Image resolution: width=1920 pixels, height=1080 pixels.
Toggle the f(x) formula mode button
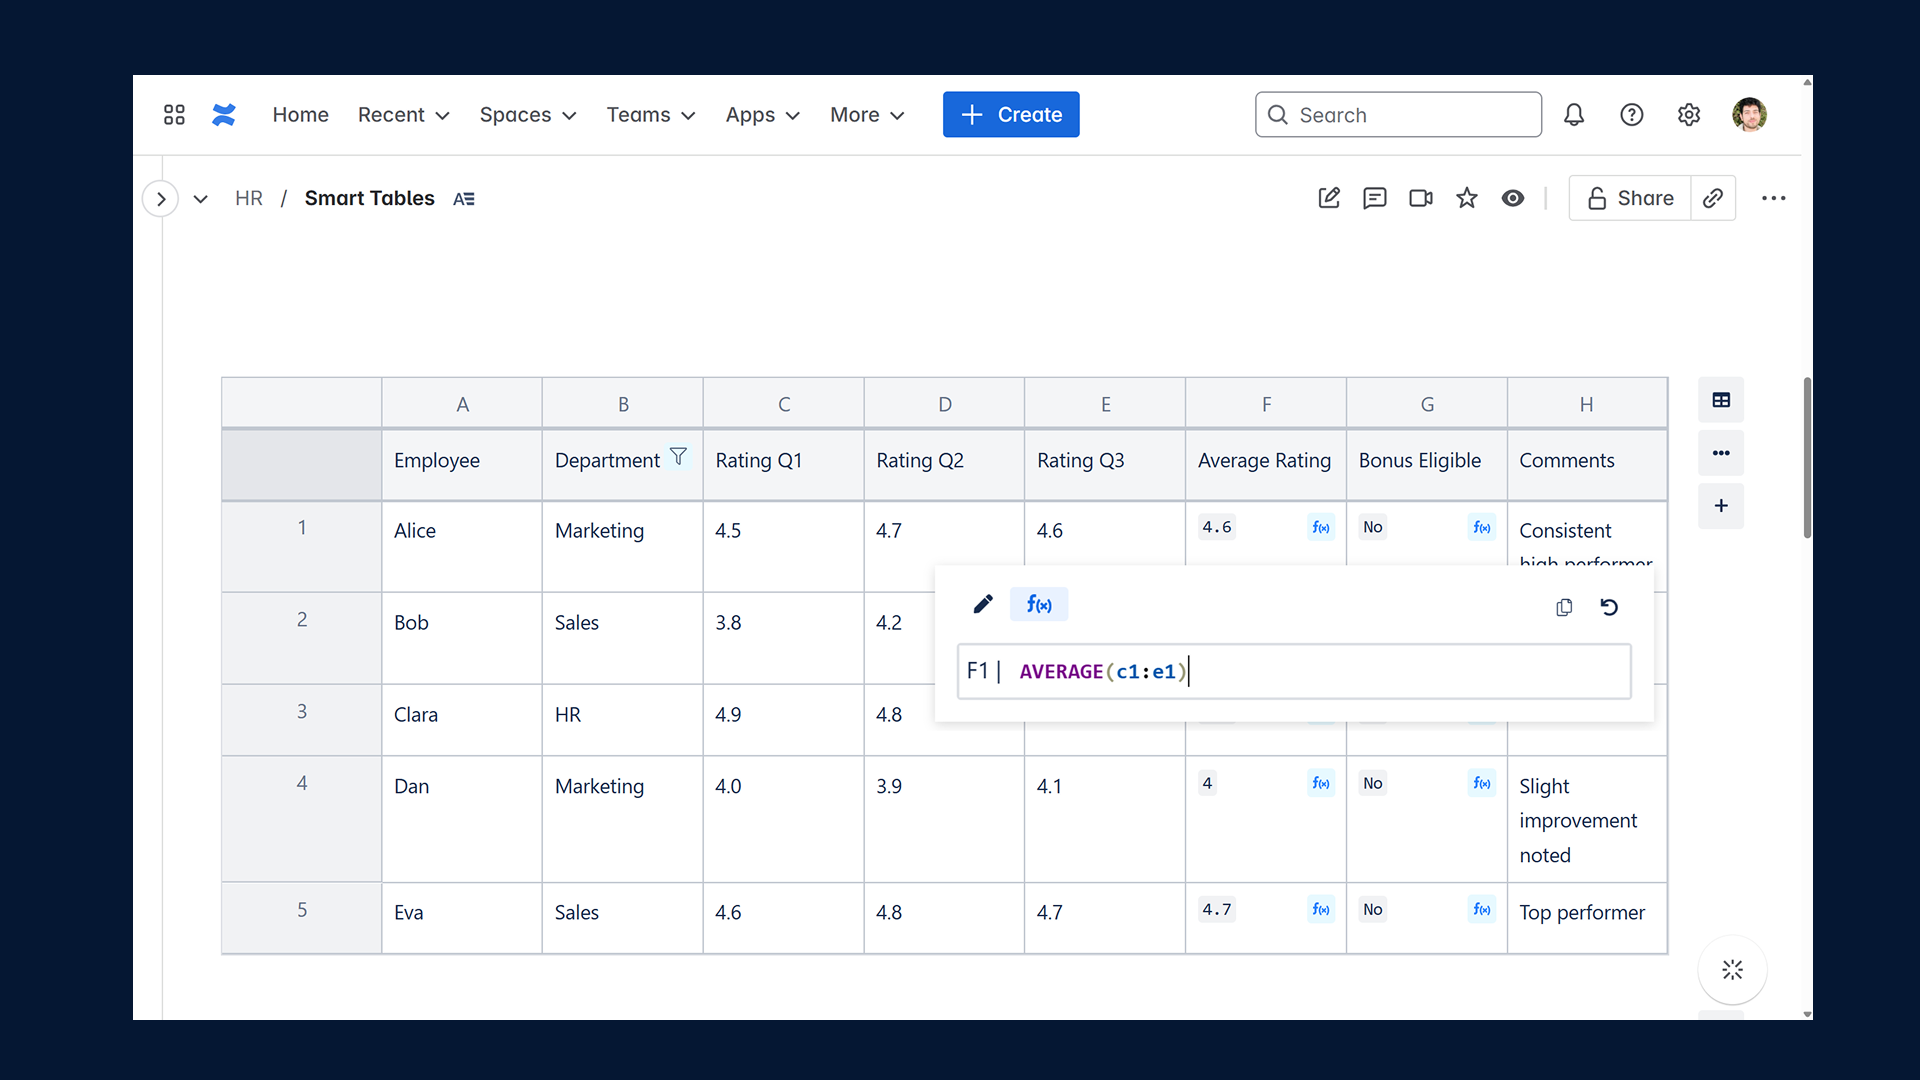[x=1039, y=605]
